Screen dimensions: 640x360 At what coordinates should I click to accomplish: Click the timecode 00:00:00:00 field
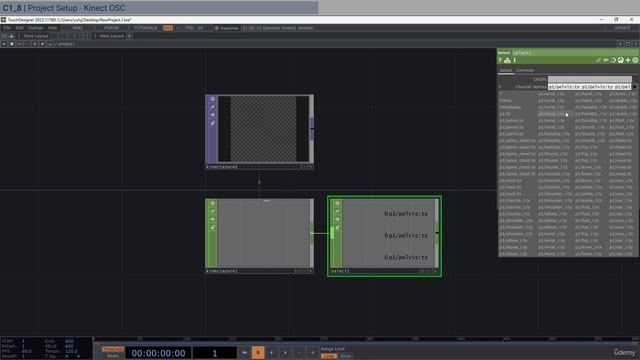tap(158, 353)
